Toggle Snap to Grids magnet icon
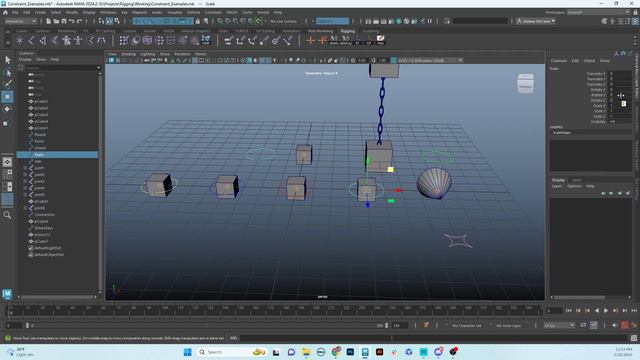 220,21
